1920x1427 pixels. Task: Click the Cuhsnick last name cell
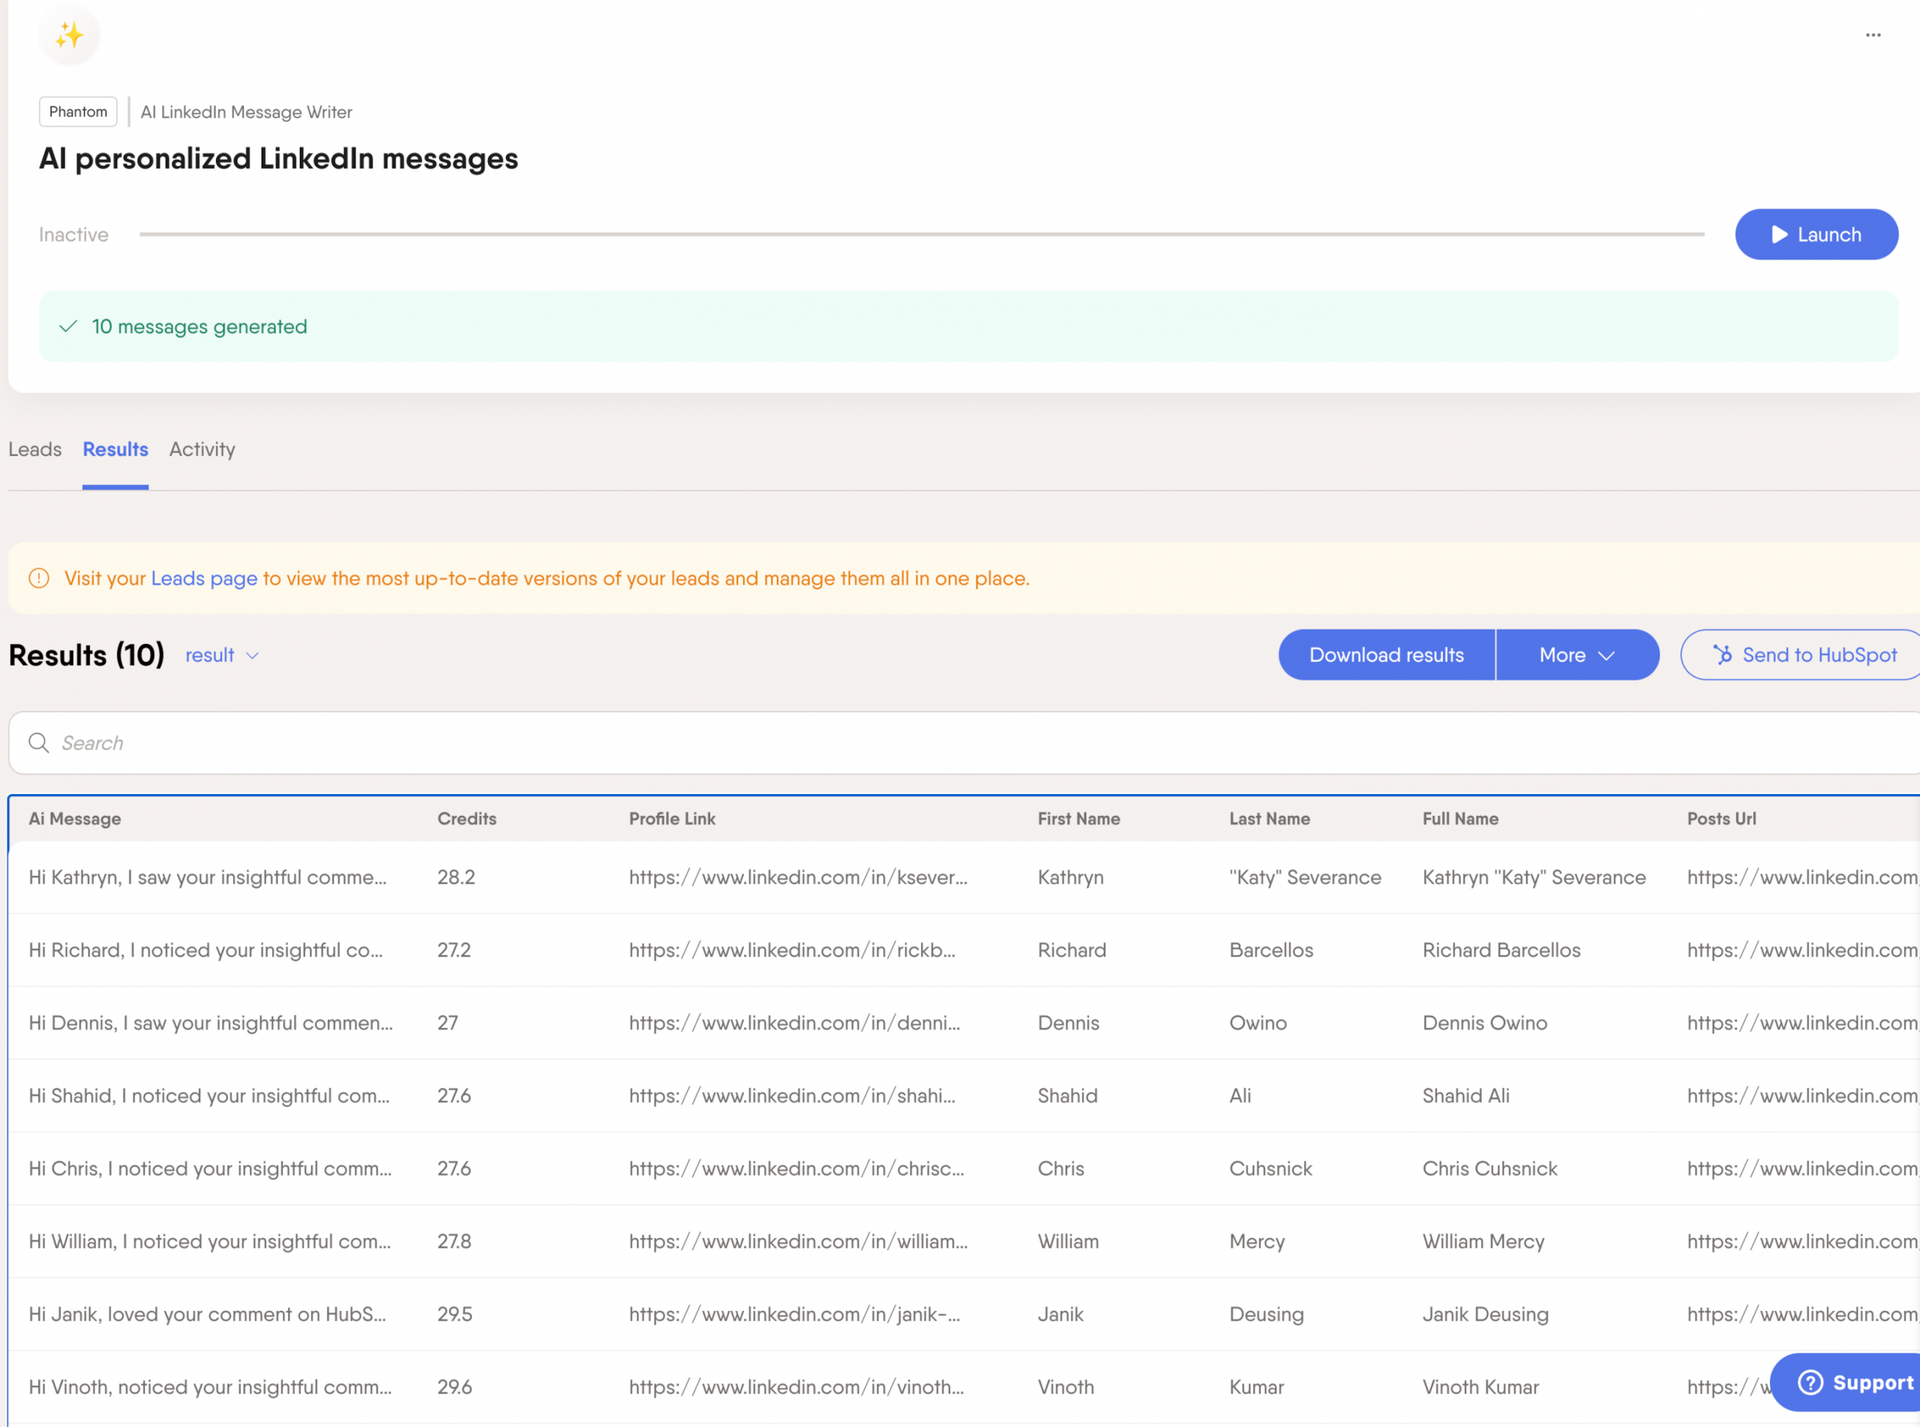pos(1270,1168)
